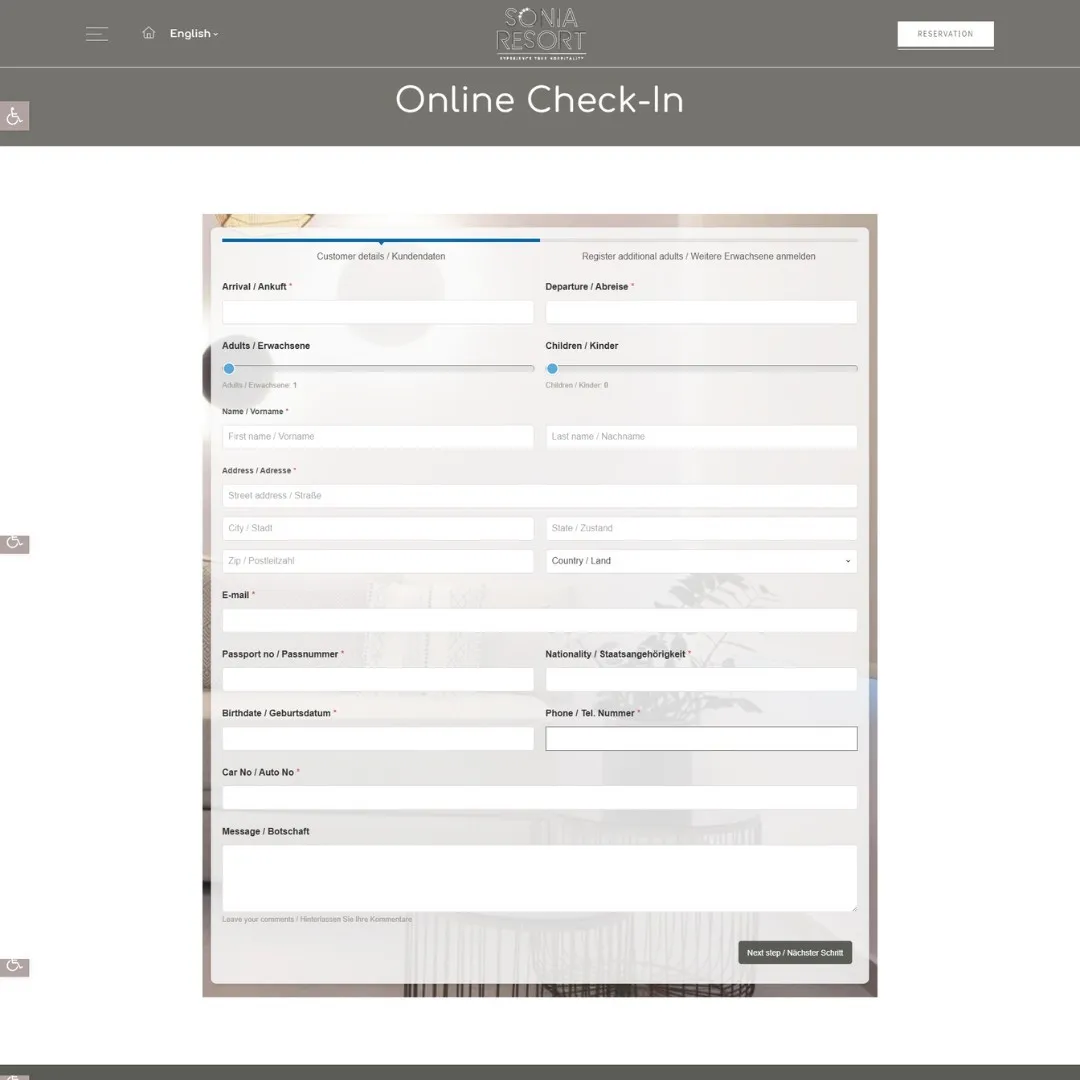Screen dimensions: 1080x1080
Task: Open the hamburger navigation menu
Action: [x=96, y=34]
